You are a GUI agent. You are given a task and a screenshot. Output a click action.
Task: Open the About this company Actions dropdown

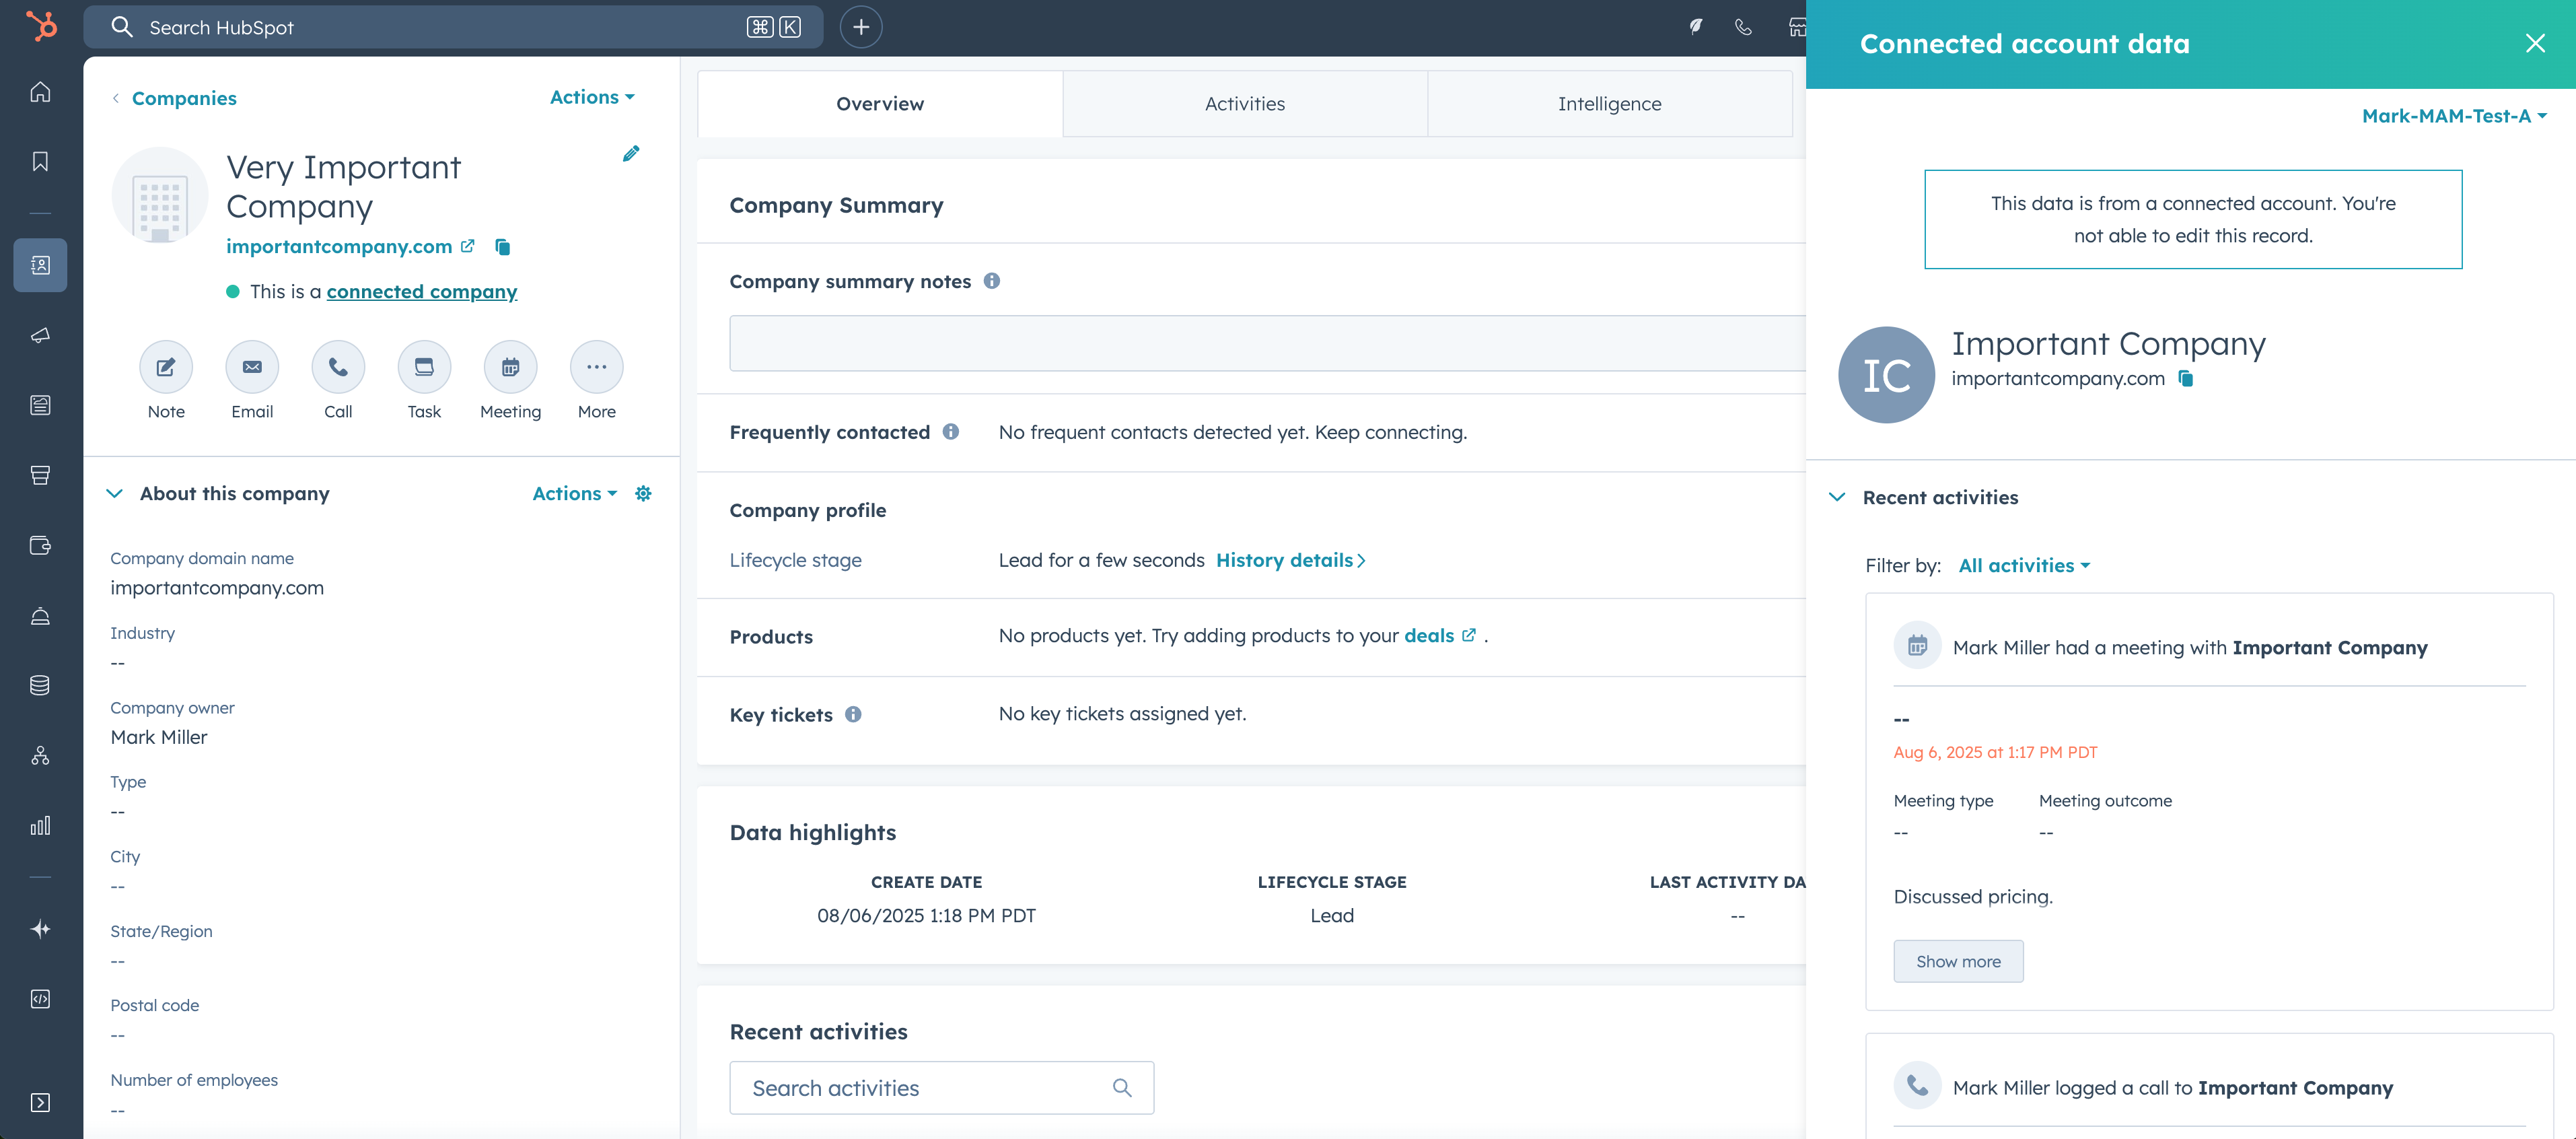click(575, 493)
